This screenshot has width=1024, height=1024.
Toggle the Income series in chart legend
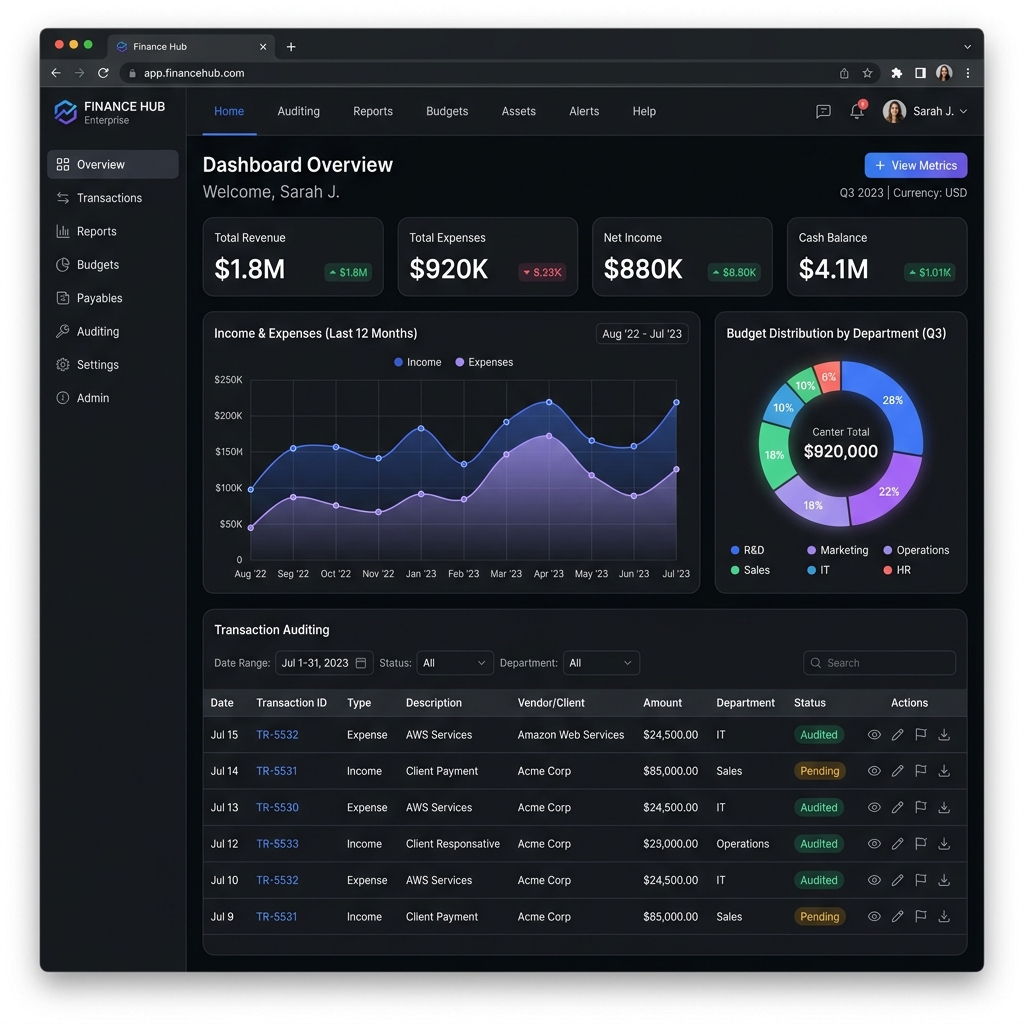point(418,362)
